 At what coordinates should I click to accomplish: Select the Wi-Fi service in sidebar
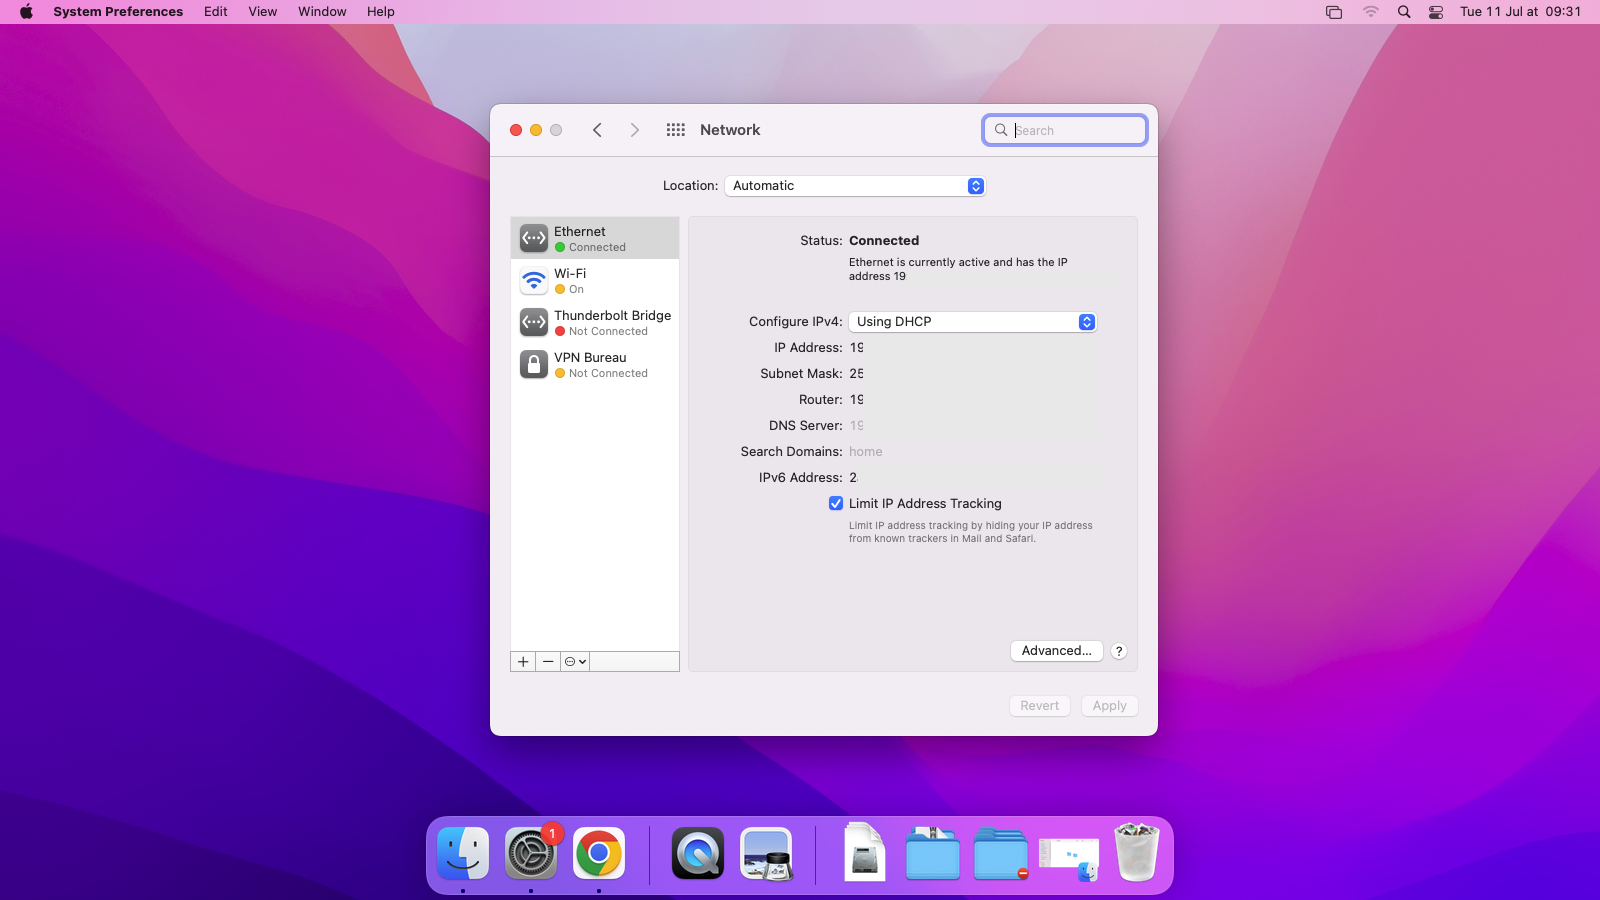pos(594,280)
